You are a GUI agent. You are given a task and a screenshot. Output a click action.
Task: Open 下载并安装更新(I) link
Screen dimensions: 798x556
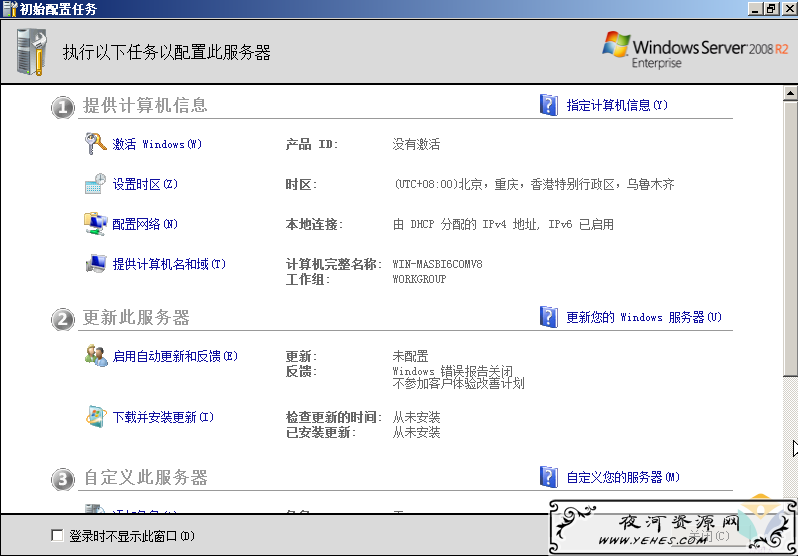coord(163,418)
